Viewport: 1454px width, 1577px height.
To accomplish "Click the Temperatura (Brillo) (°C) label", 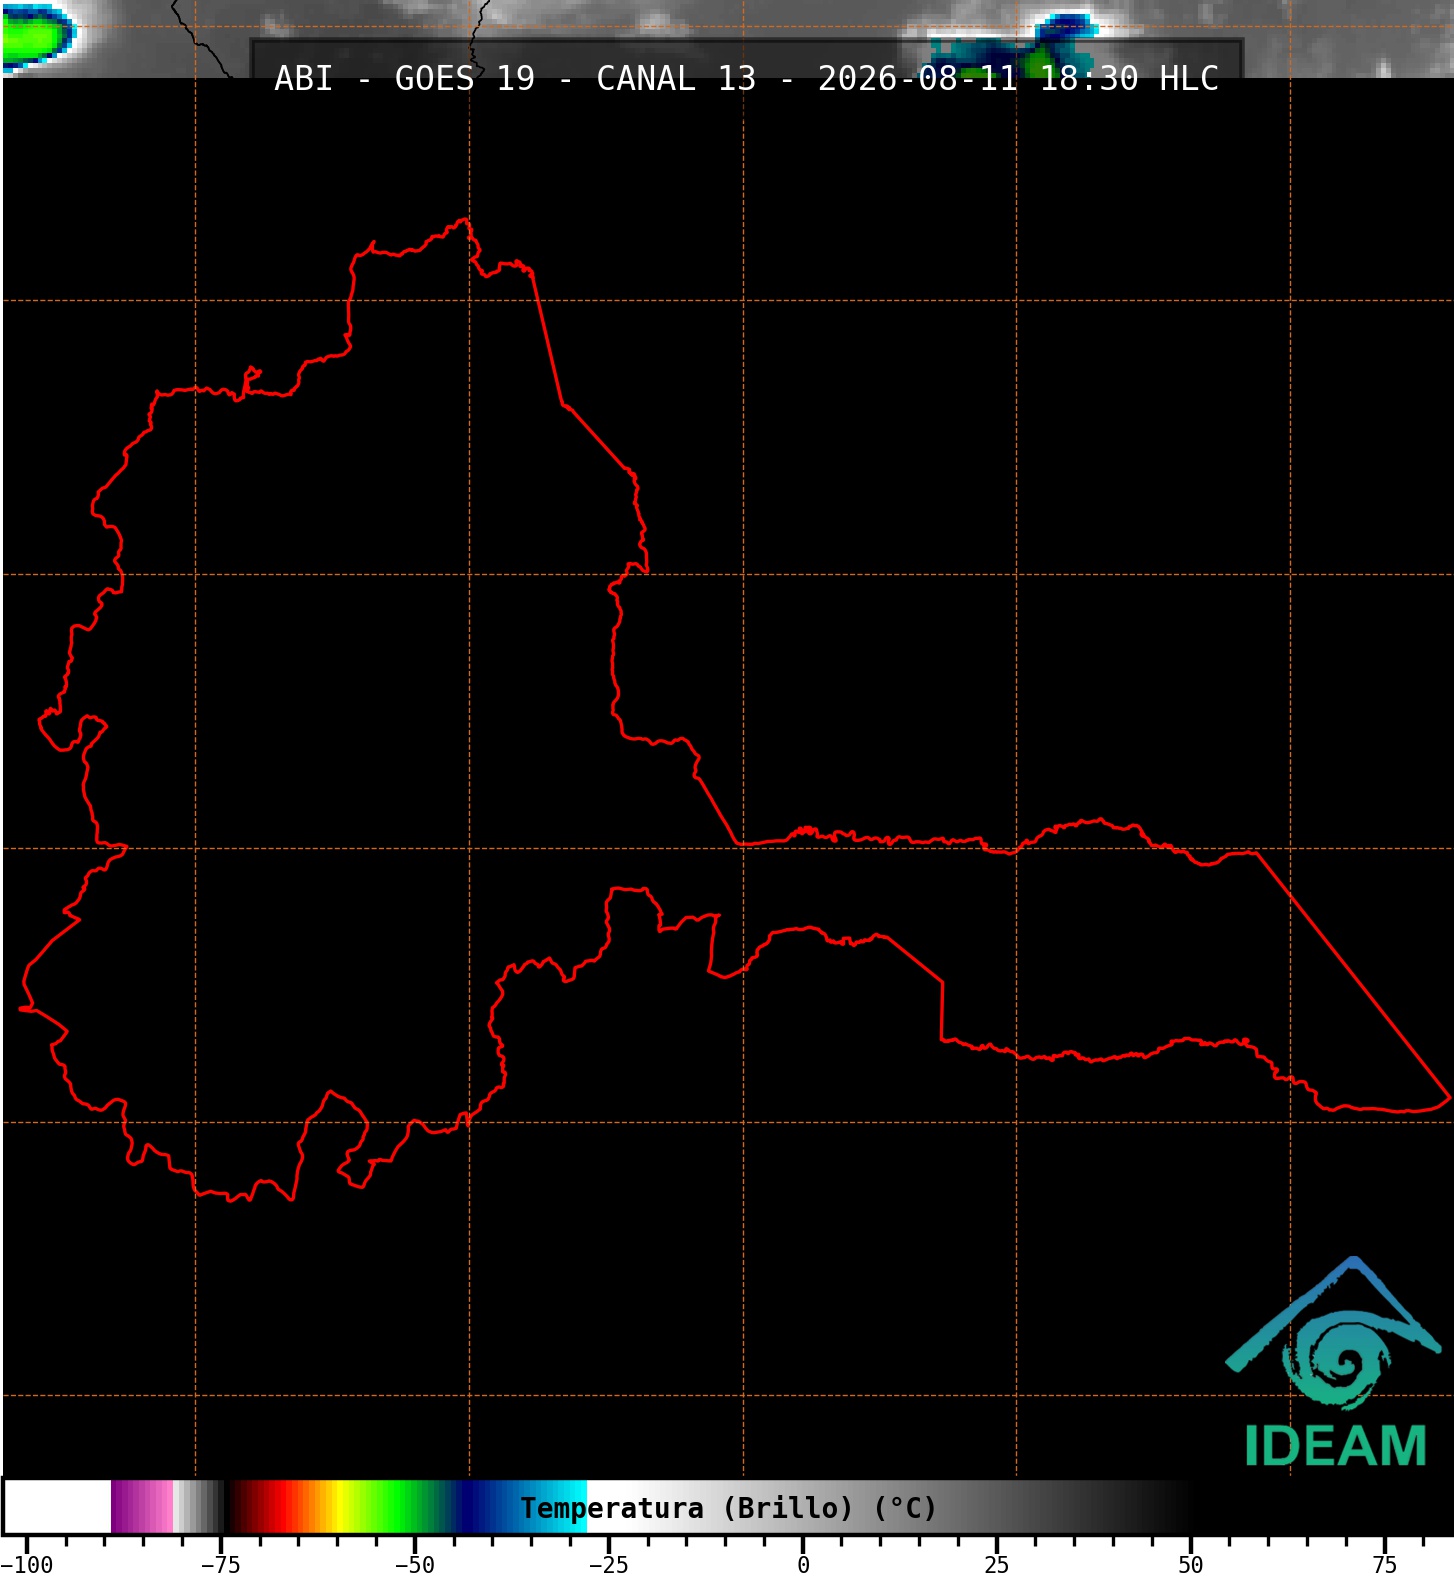I will tap(728, 1507).
